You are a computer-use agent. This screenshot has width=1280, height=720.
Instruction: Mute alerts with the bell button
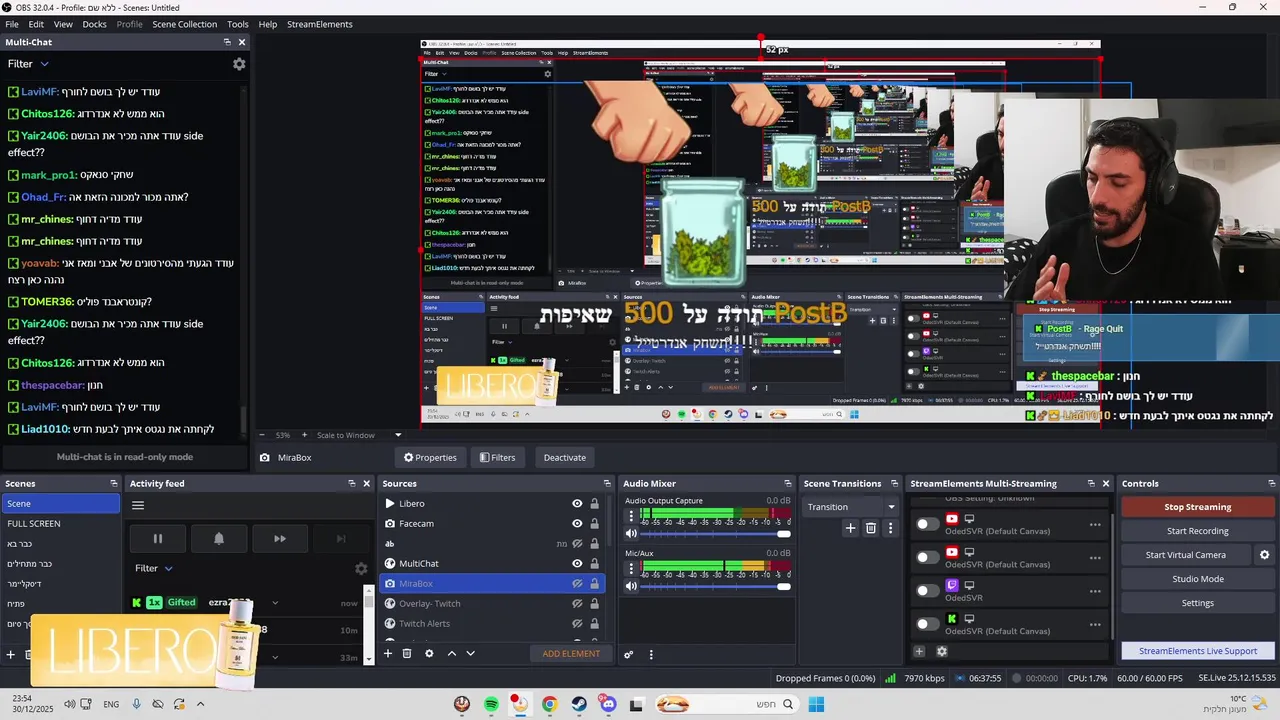(x=219, y=539)
